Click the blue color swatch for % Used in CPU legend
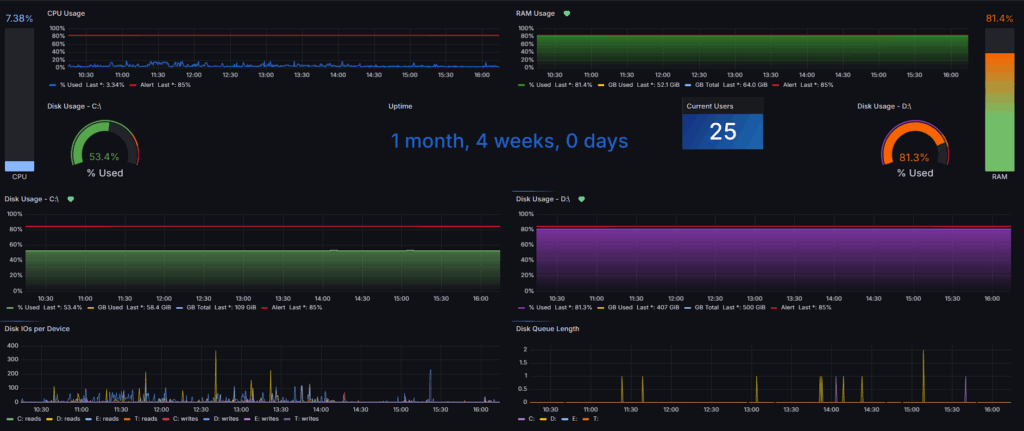Image resolution: width=1024 pixels, height=431 pixels. (52, 85)
